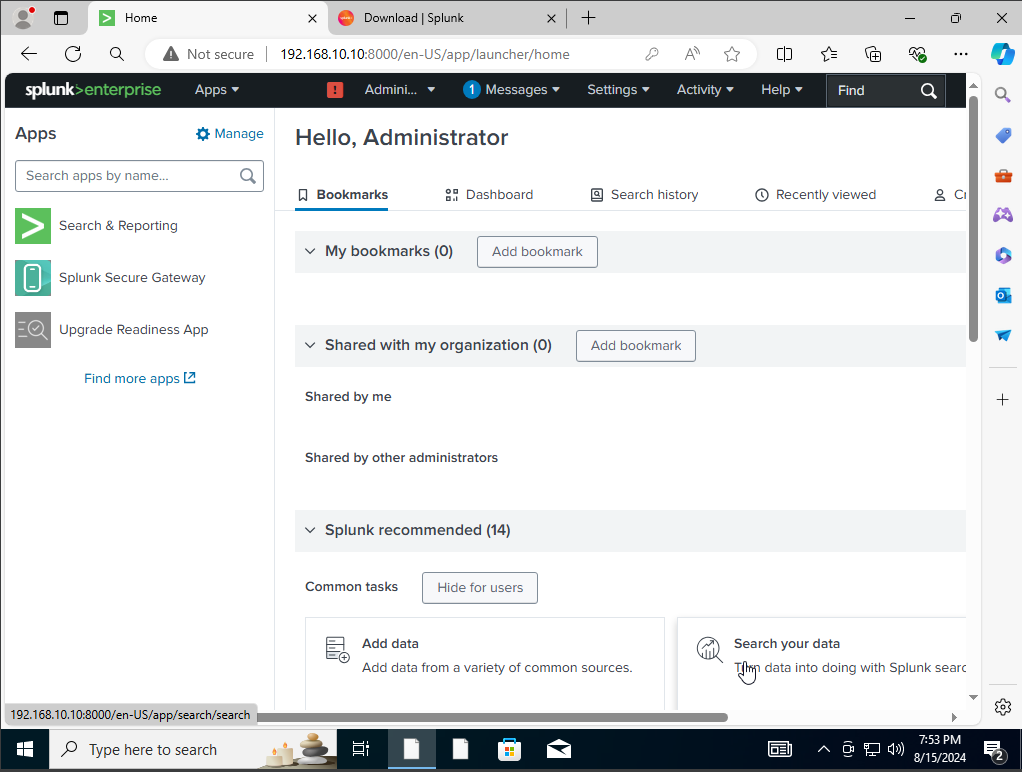Click Add bookmark for Shared with organization
Viewport: 1022px width, 772px height.
coord(636,346)
